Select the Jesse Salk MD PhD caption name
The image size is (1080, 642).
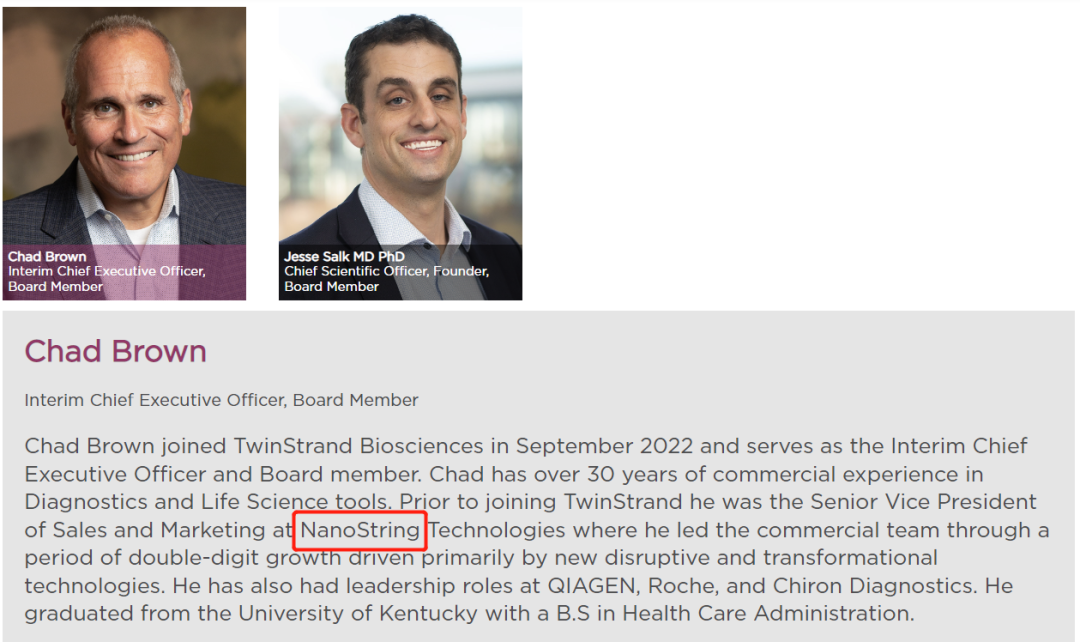coord(344,257)
